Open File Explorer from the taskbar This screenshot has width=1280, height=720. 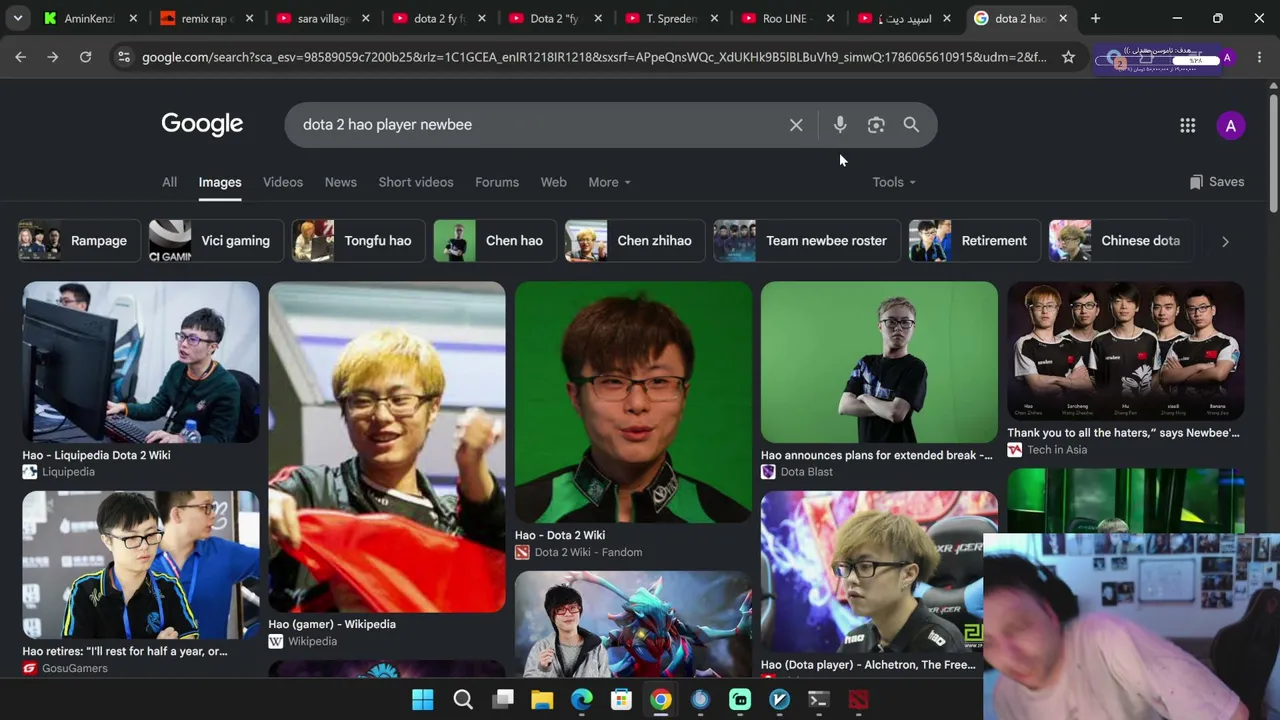click(542, 700)
